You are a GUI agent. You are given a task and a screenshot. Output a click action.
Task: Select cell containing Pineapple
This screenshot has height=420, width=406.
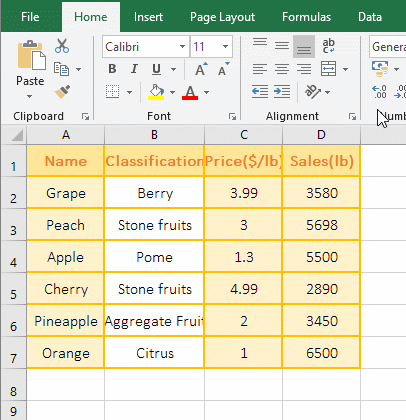(x=66, y=321)
